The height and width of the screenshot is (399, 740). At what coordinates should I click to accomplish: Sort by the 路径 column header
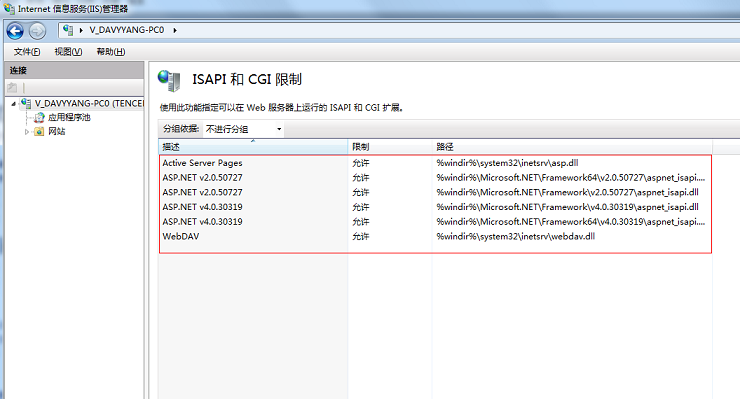pyautogui.click(x=572, y=147)
